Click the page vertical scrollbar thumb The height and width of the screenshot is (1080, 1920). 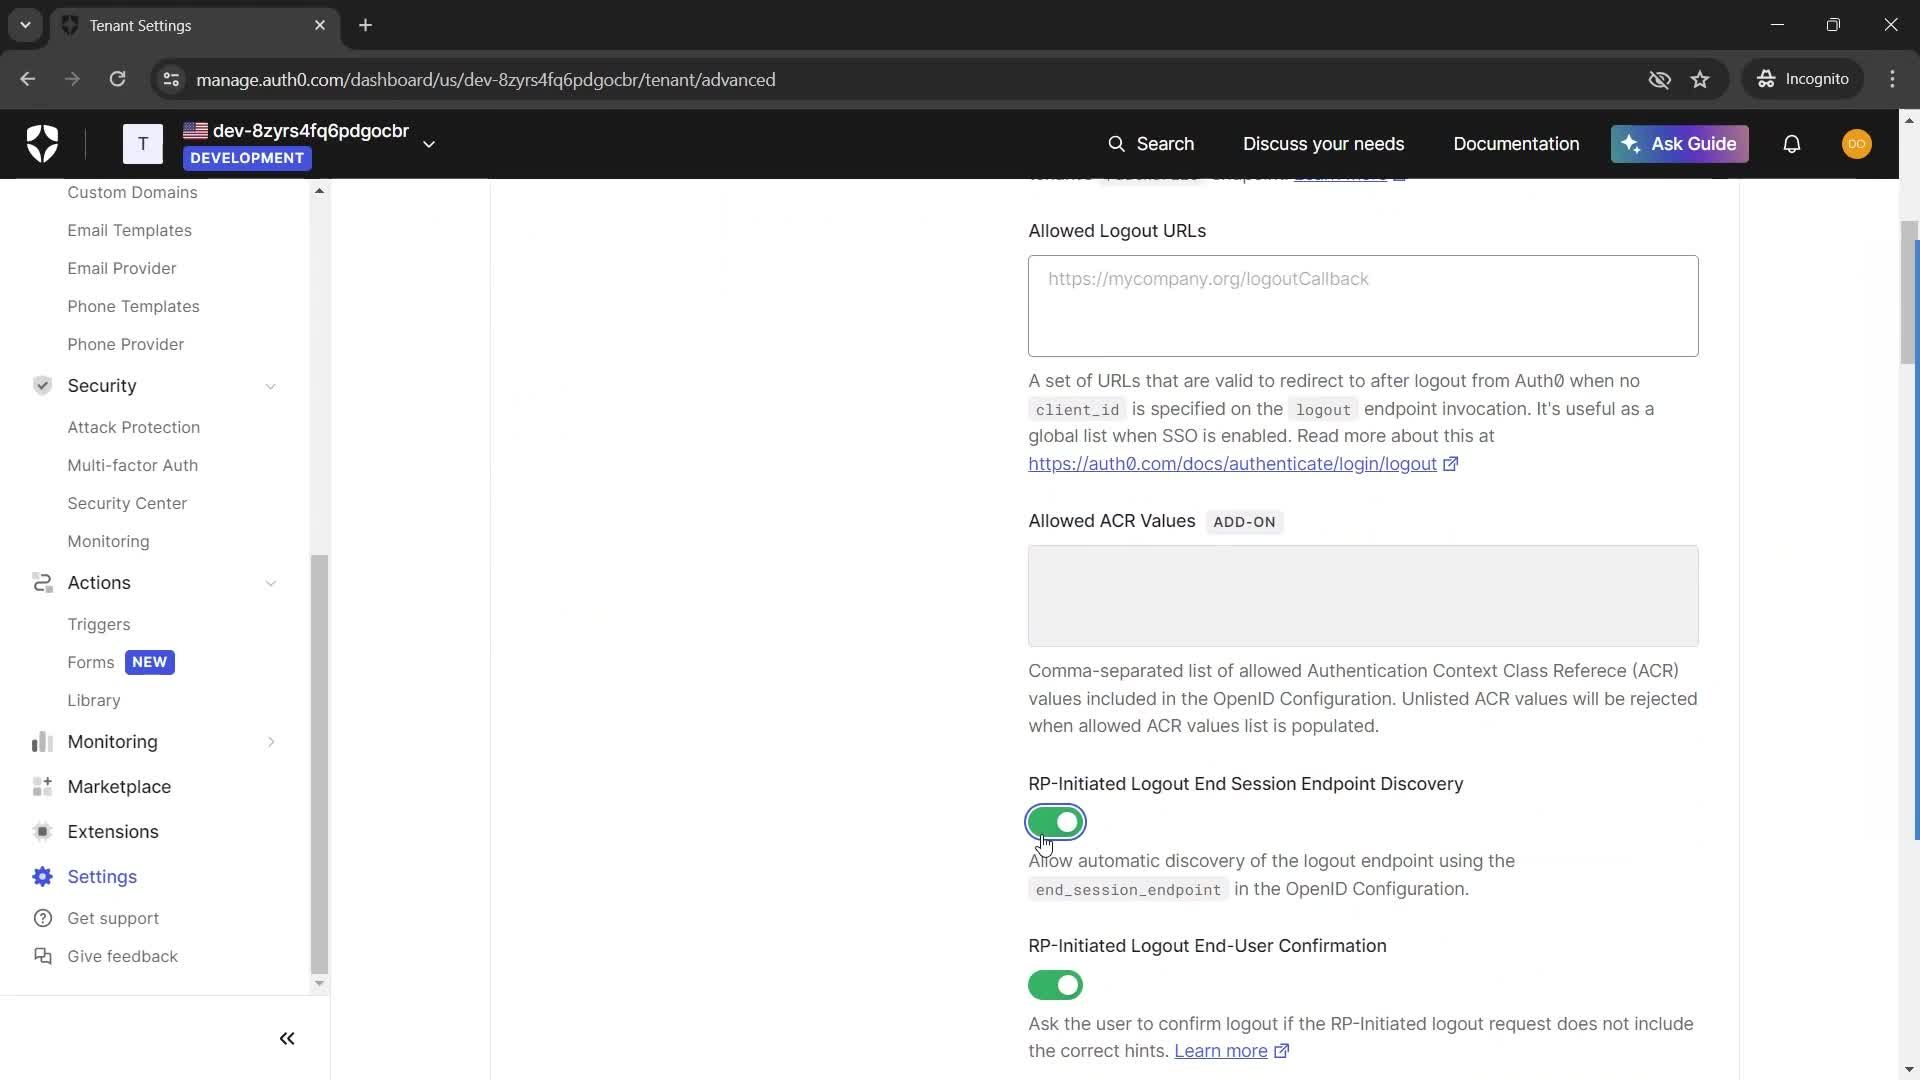point(1910,292)
